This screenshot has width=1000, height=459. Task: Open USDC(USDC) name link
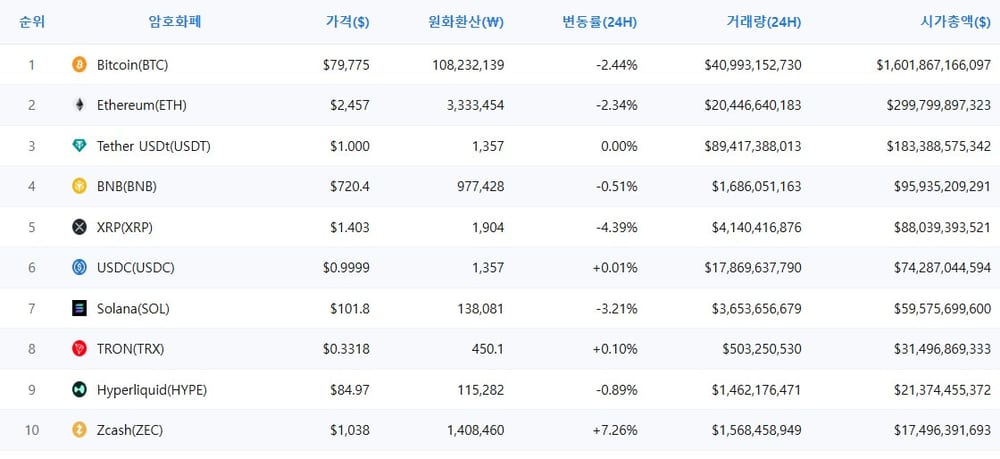pyautogui.click(x=136, y=268)
